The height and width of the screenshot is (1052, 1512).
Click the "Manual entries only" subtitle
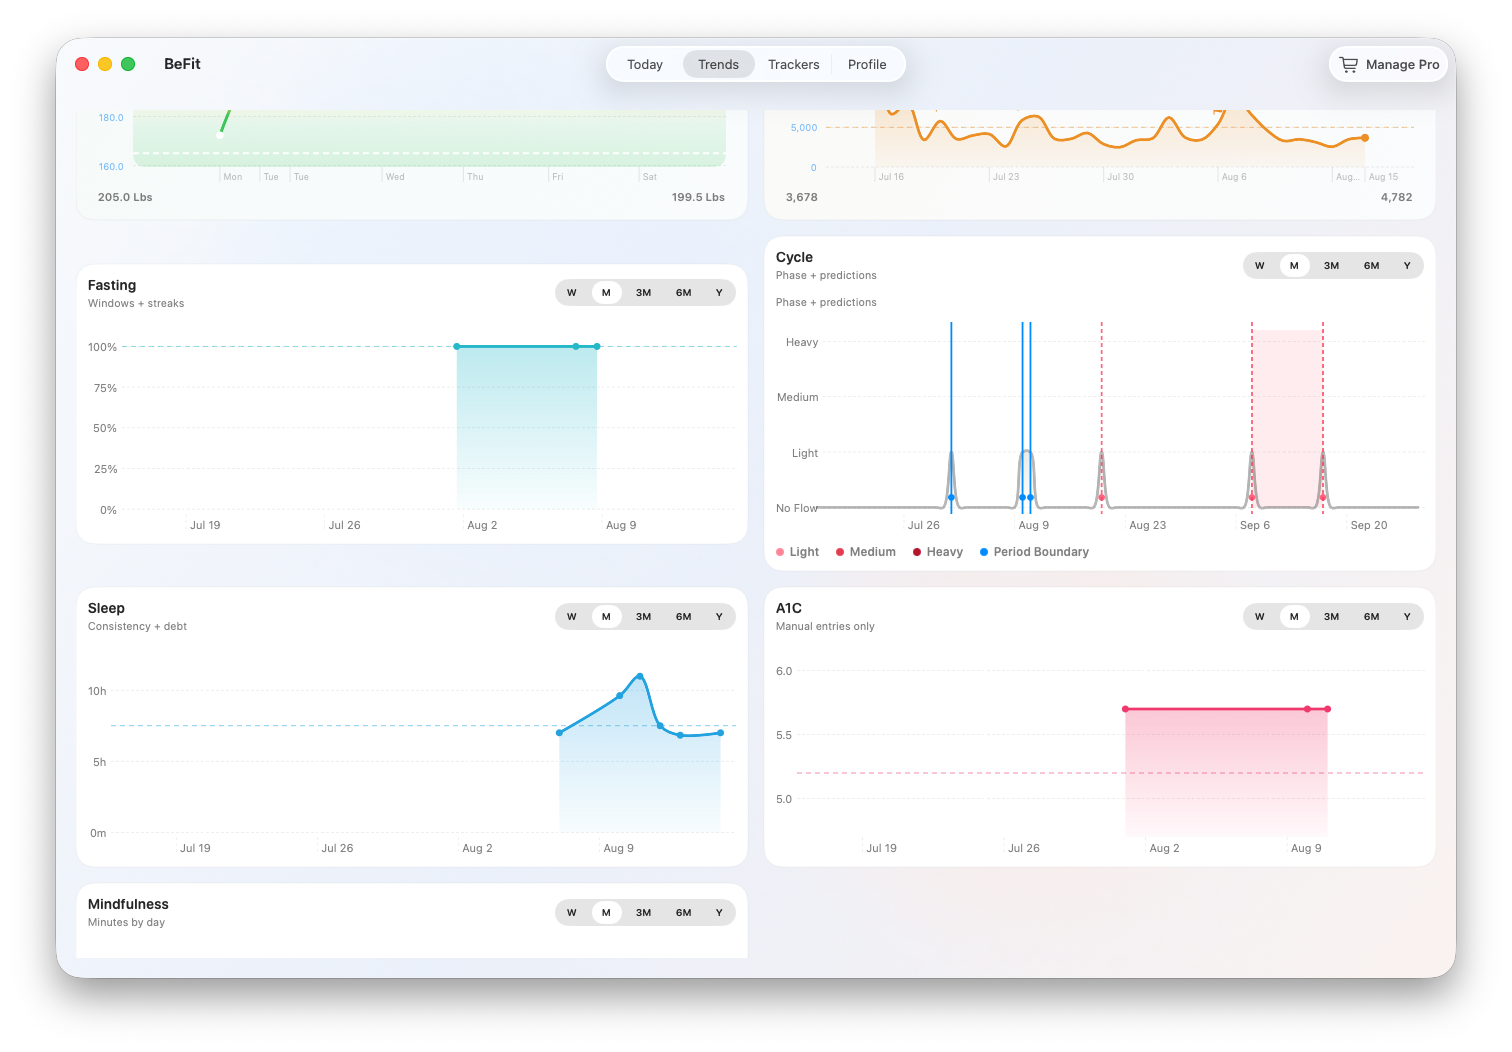point(825,627)
